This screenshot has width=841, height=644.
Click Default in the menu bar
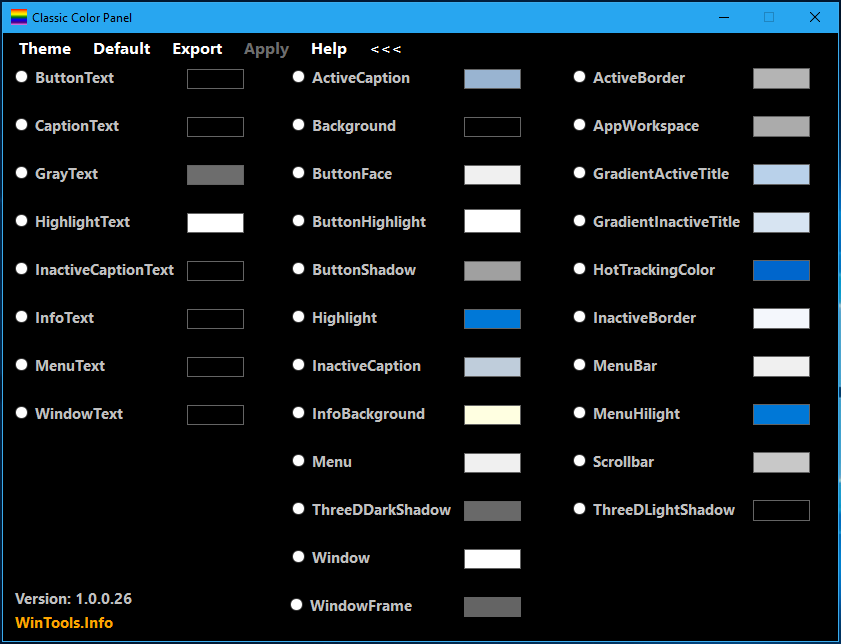(122, 49)
